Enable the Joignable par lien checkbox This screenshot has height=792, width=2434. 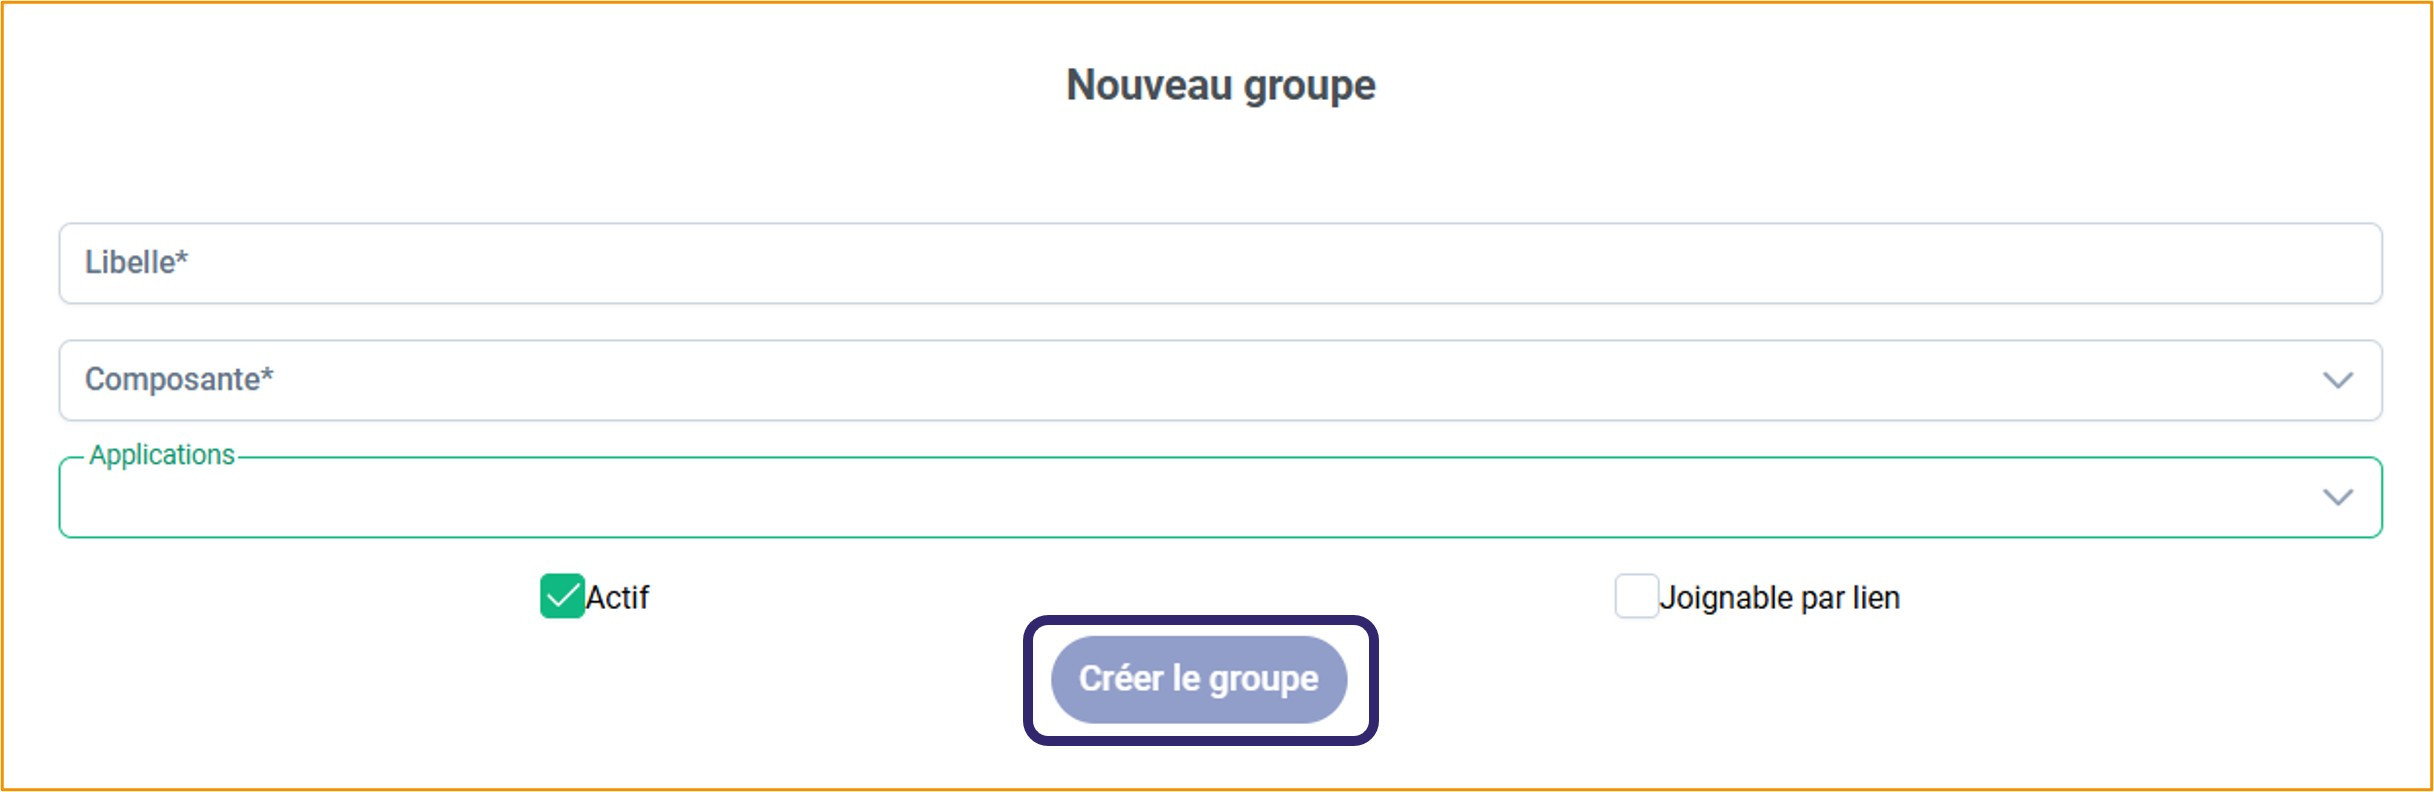point(1636,596)
